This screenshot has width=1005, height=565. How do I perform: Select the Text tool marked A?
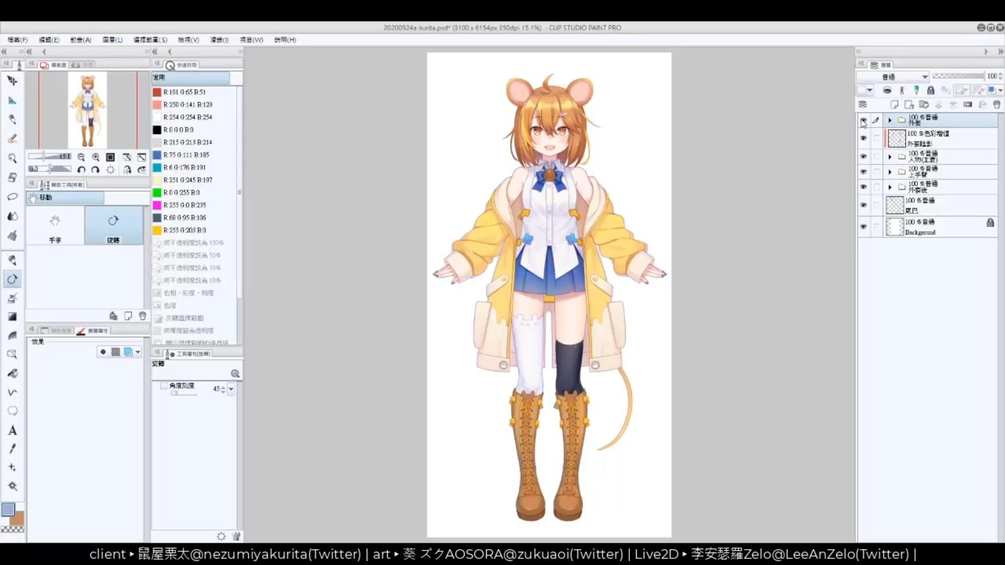(x=12, y=430)
